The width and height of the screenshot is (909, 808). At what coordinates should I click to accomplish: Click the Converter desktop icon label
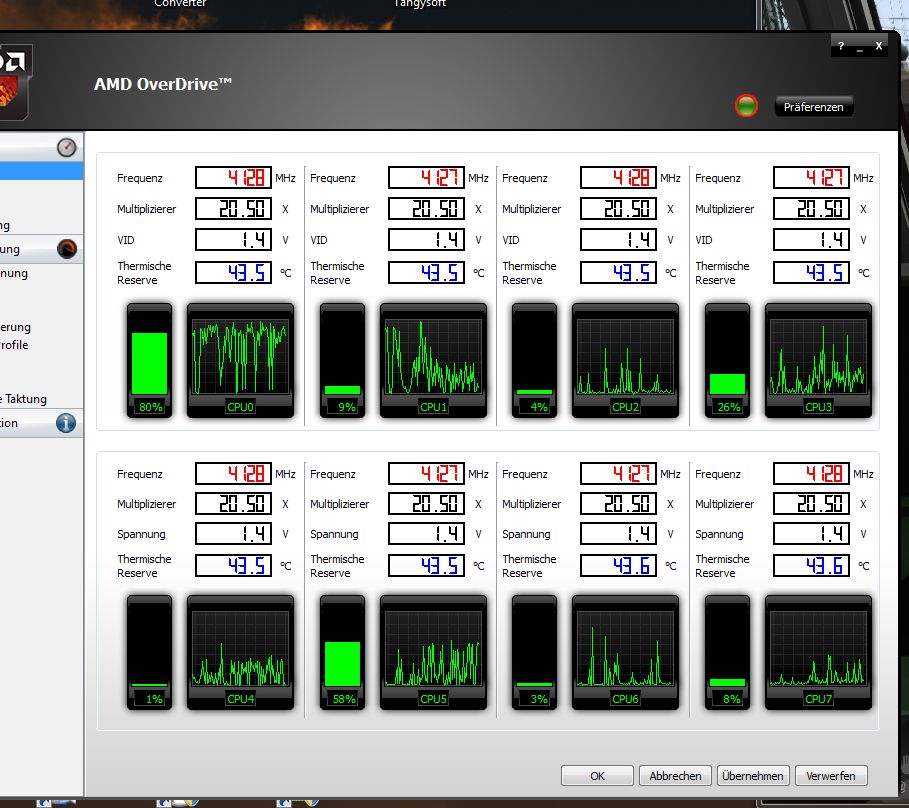pos(180,3)
